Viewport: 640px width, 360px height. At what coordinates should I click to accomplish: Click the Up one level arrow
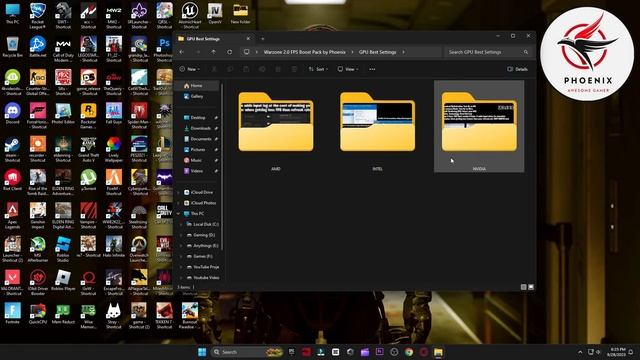pos(213,52)
